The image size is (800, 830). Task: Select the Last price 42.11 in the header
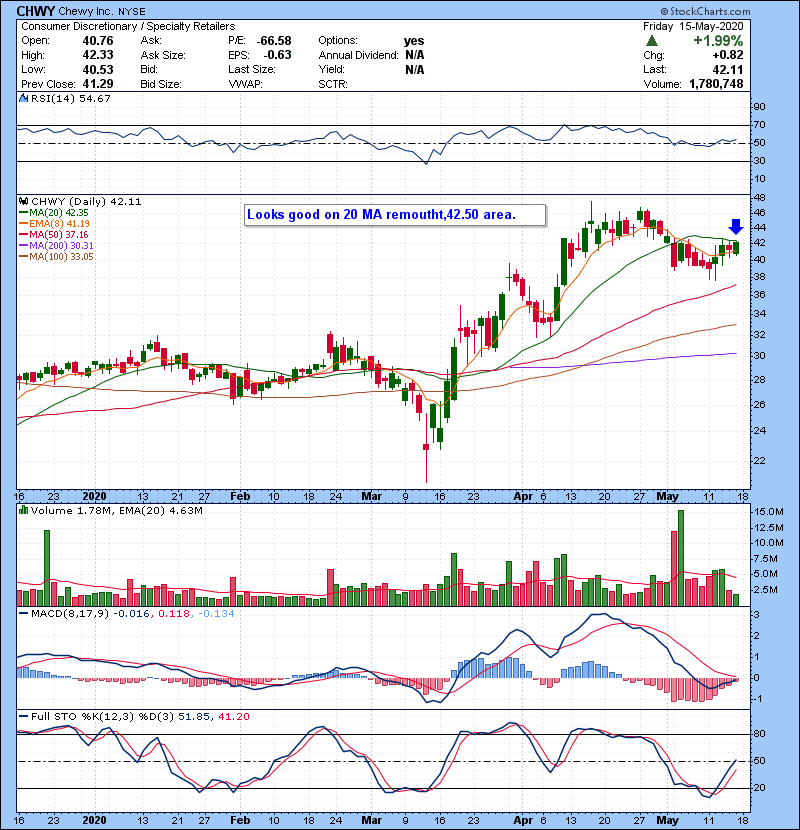tap(728, 69)
